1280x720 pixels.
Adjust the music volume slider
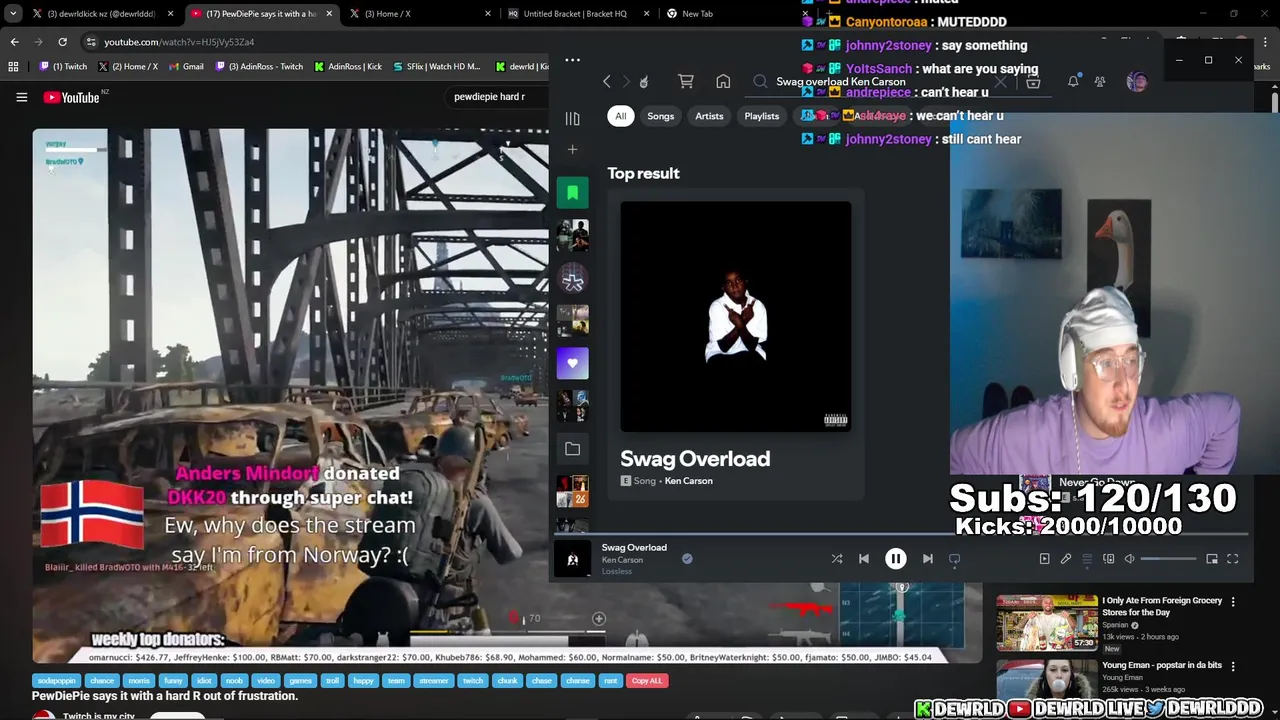(1168, 559)
